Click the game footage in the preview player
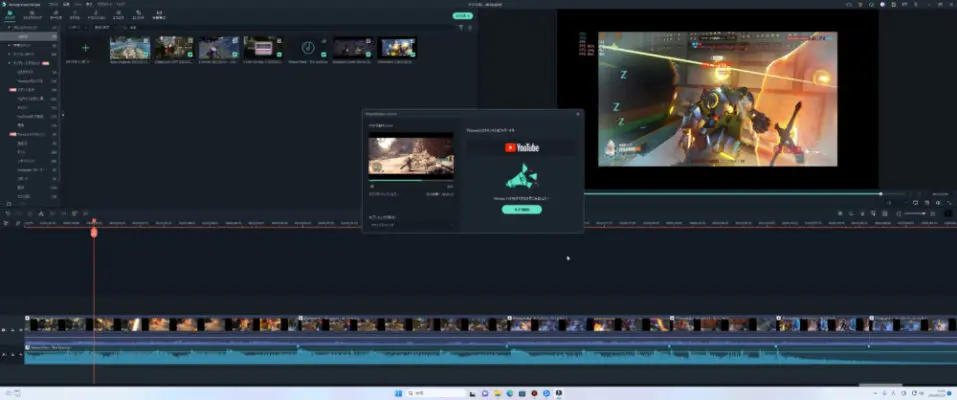The width and height of the screenshot is (957, 400). (718, 99)
